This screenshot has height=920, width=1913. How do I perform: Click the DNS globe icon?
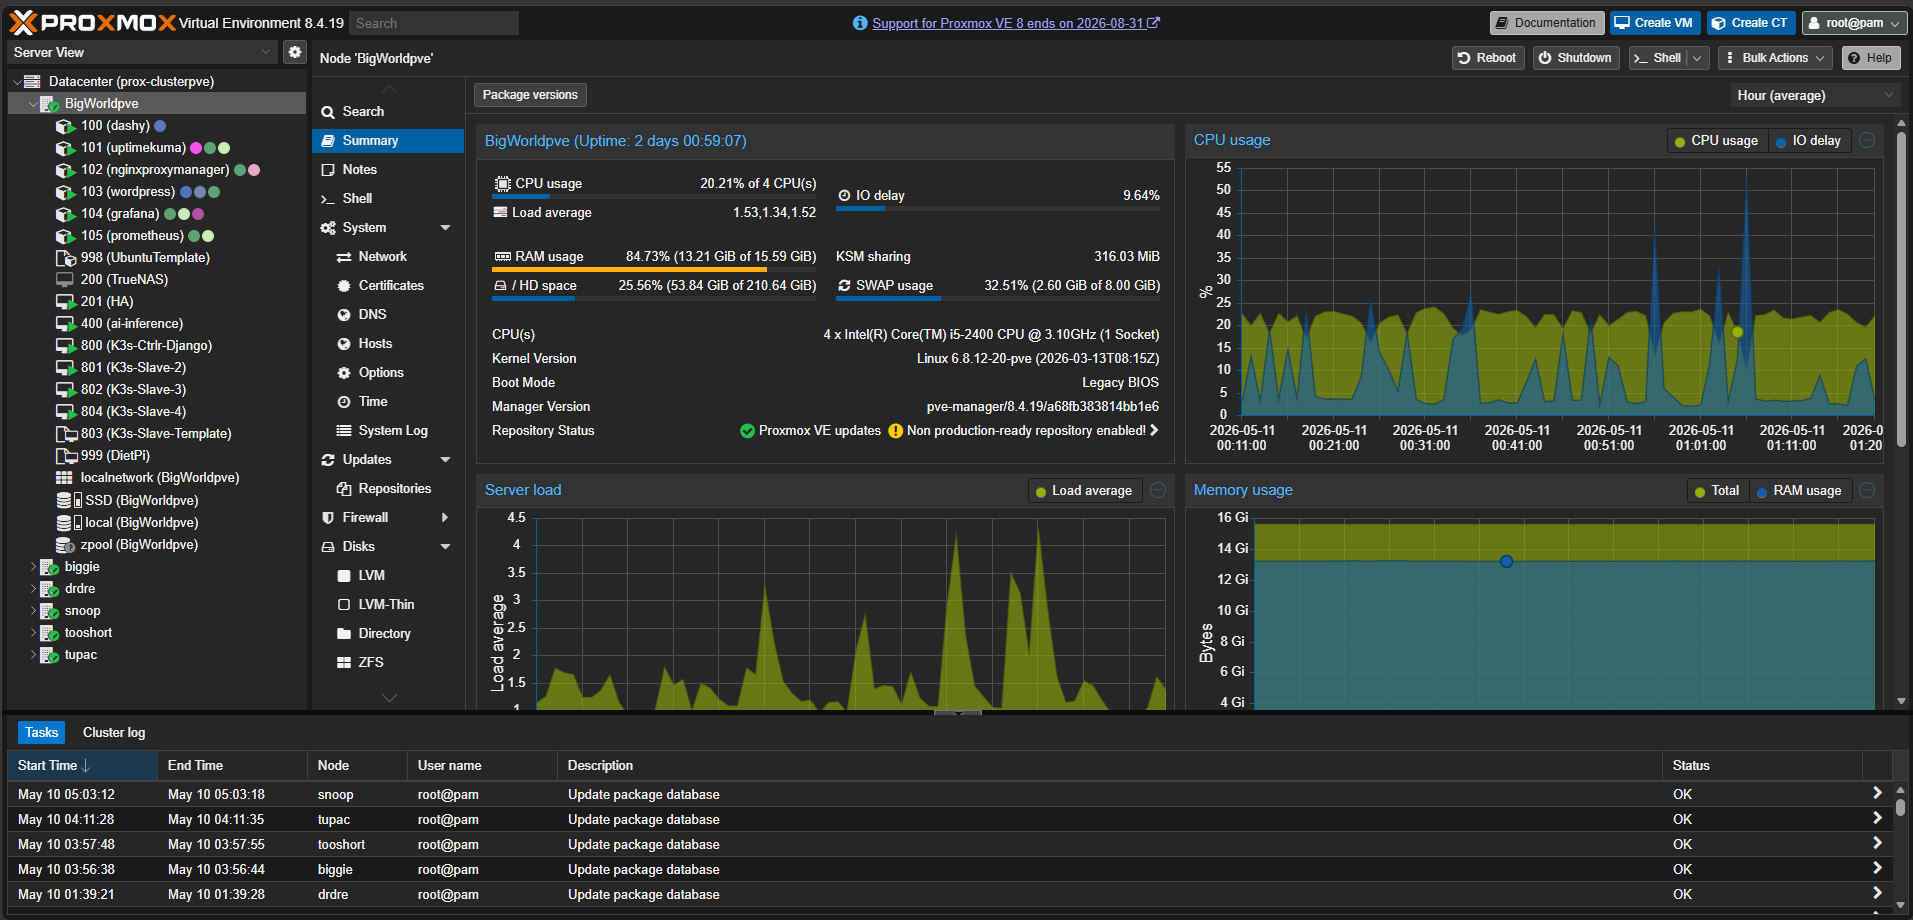tap(344, 315)
